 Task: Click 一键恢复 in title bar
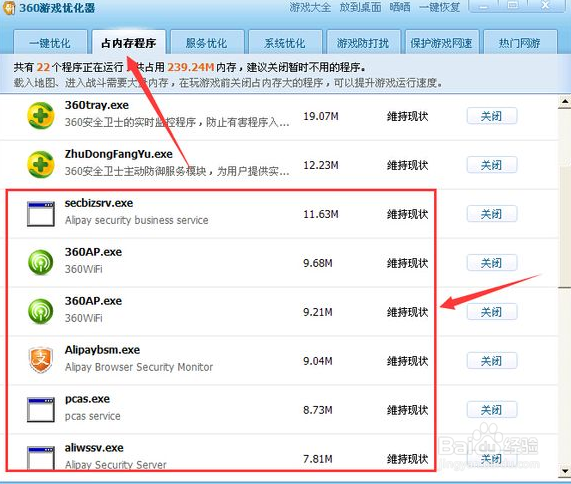(x=439, y=7)
